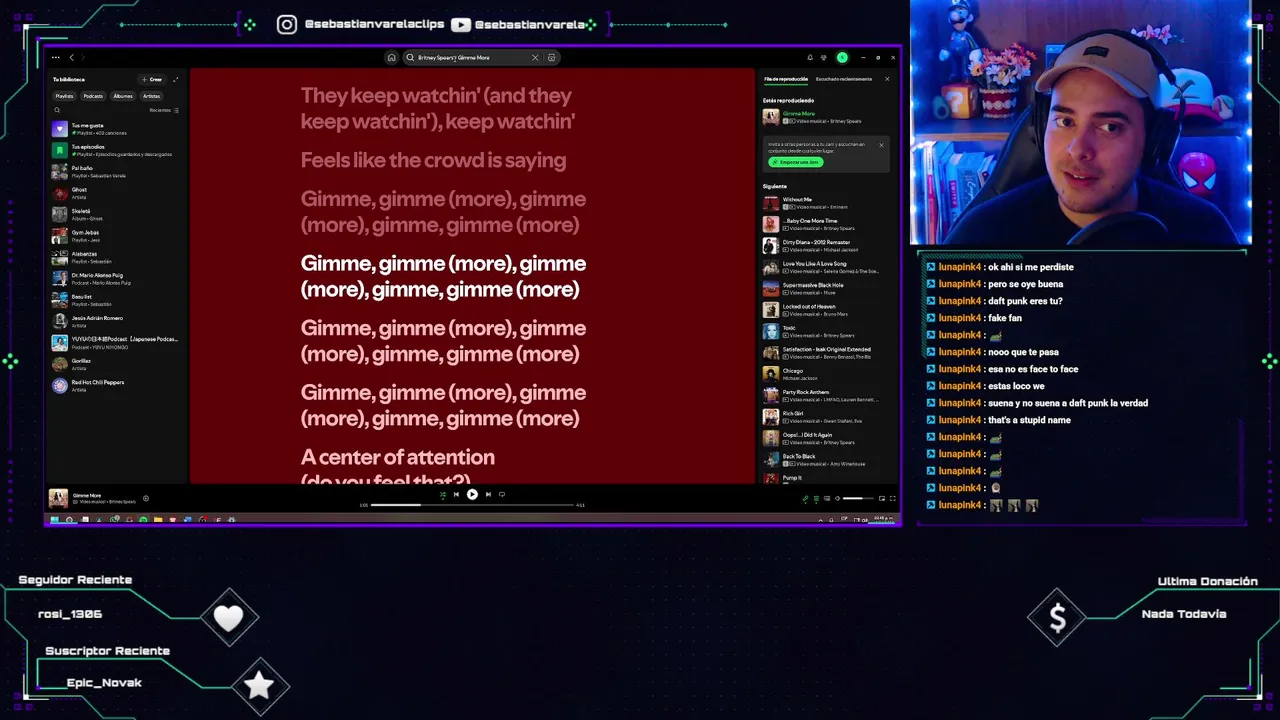
Task: Click Empezar una Jam button
Action: [x=796, y=162]
